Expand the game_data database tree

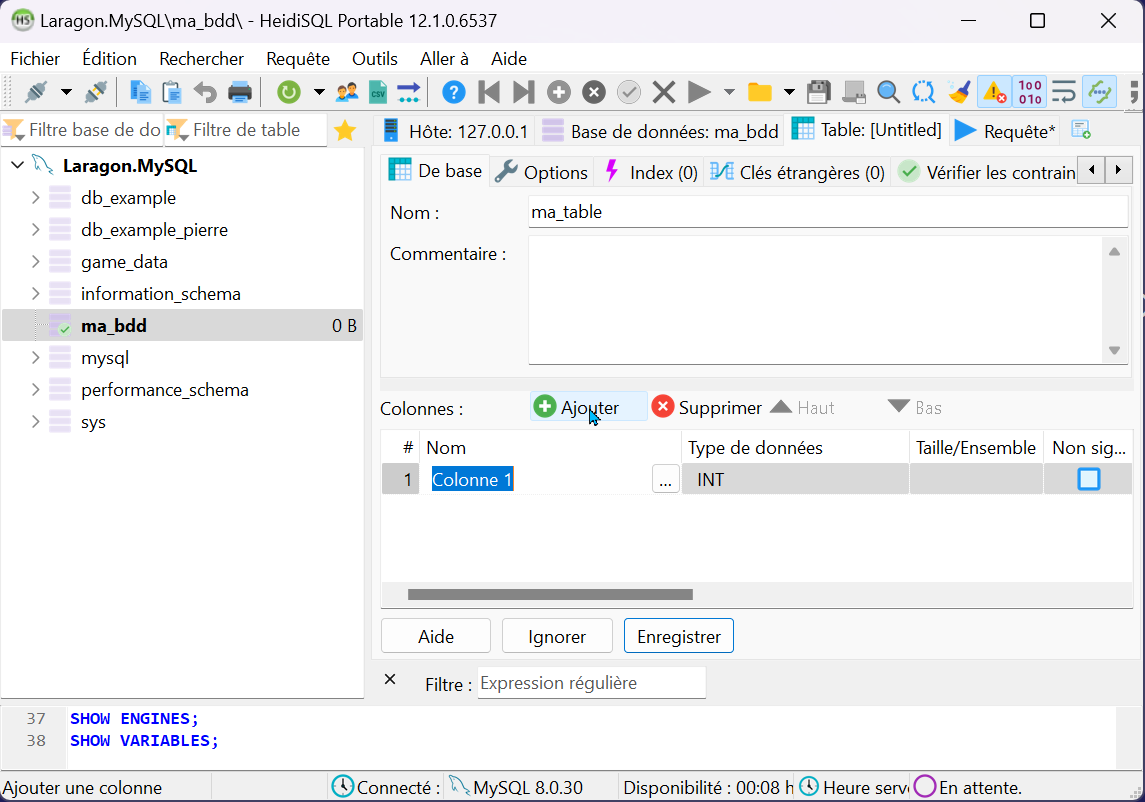tap(36, 262)
